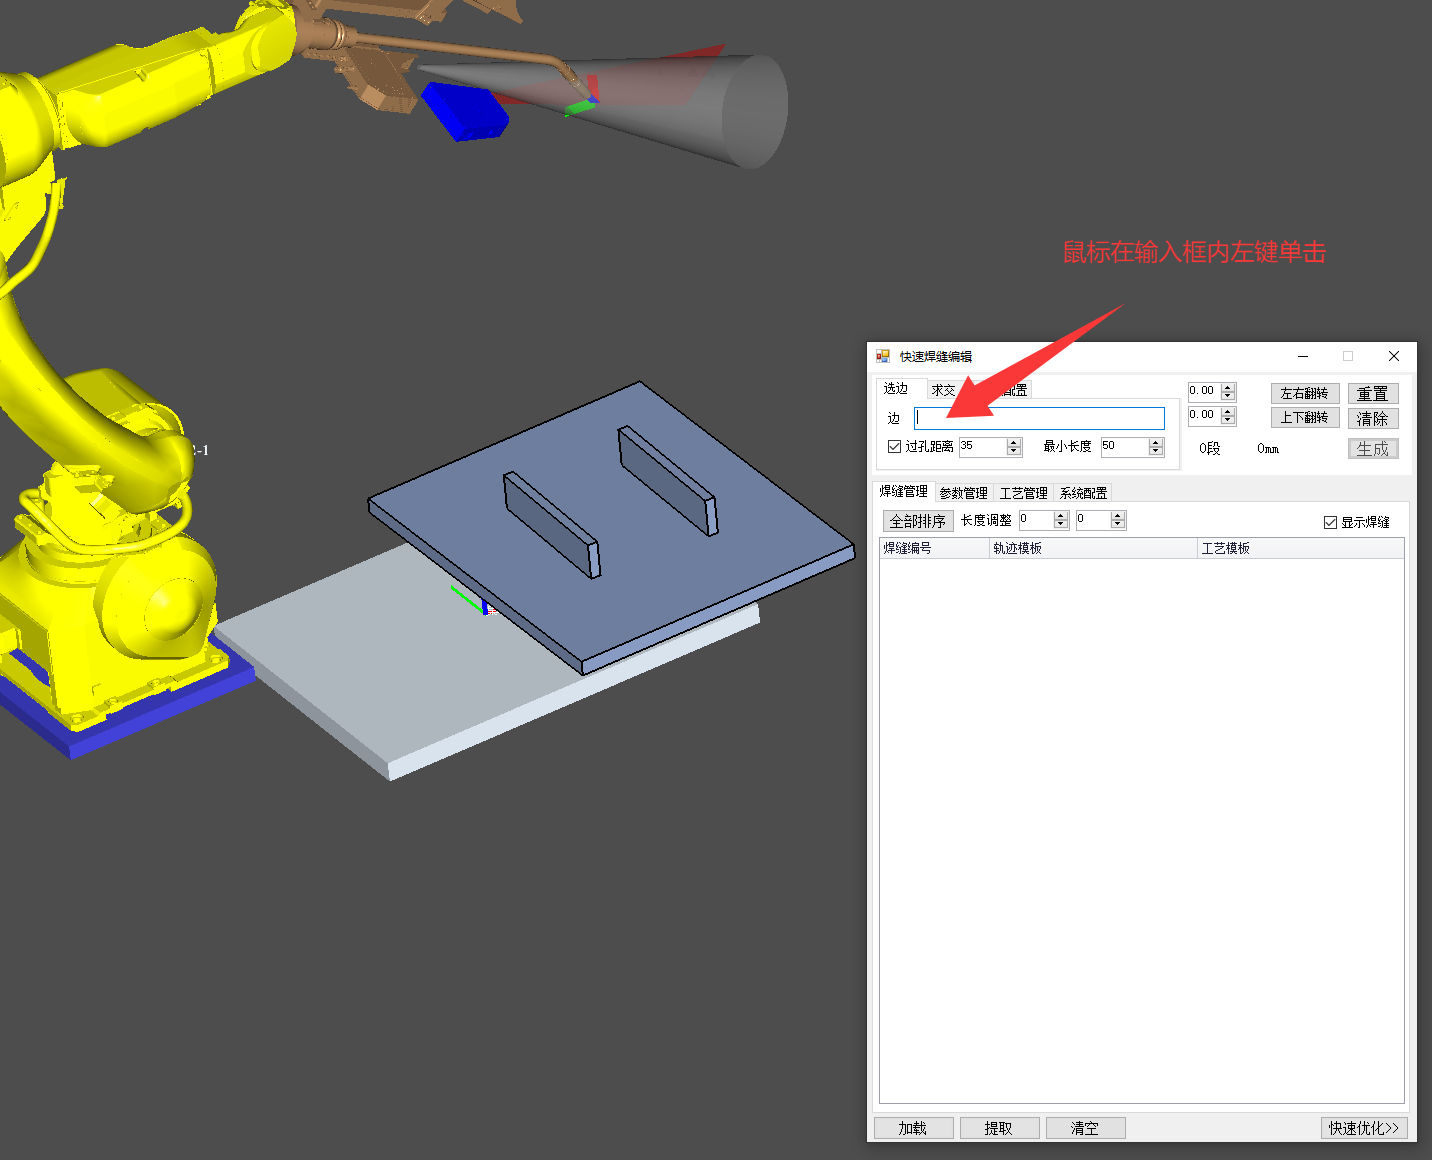1432x1160 pixels.
Task: Expand the 快速优化>> panel
Action: [x=1364, y=1128]
